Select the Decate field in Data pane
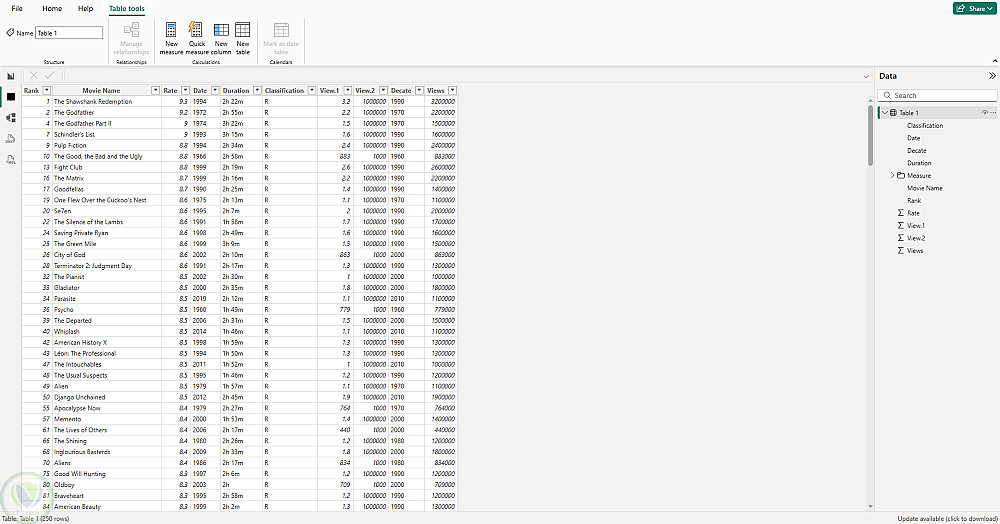The width and height of the screenshot is (1000, 524). click(916, 150)
